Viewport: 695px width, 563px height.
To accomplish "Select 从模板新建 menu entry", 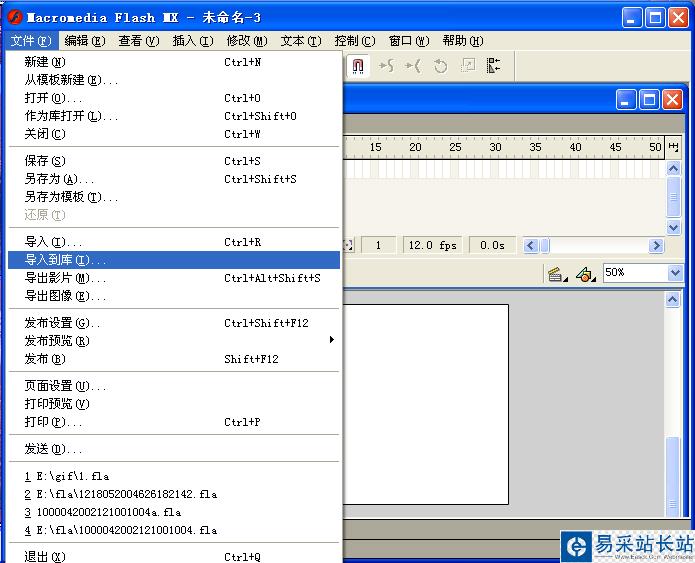I will pyautogui.click(x=174, y=80).
